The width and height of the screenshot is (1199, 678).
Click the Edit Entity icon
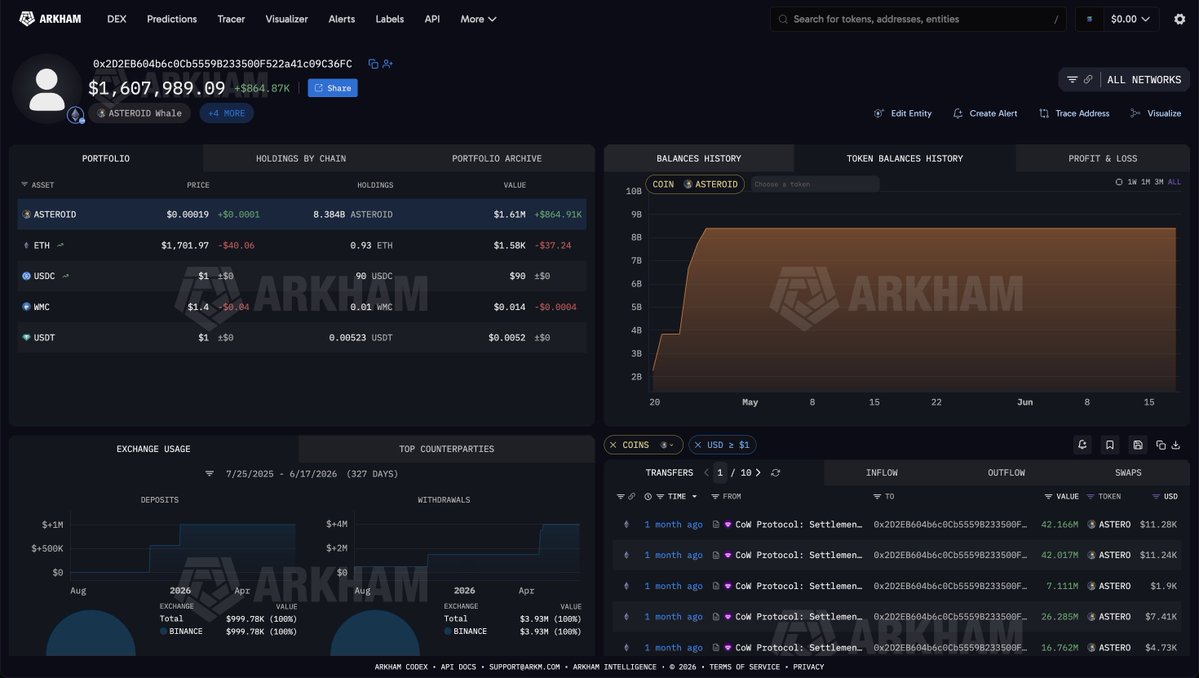879,113
